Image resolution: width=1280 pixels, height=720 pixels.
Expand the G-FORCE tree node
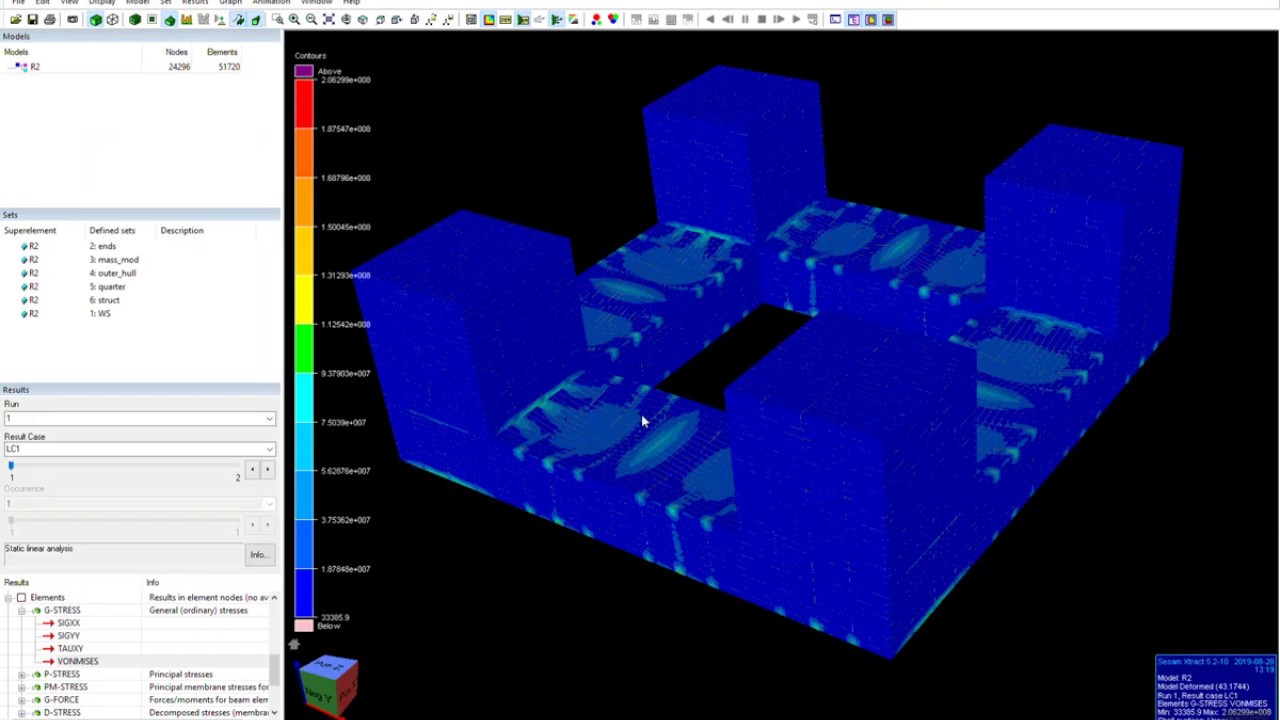pyautogui.click(x=21, y=700)
